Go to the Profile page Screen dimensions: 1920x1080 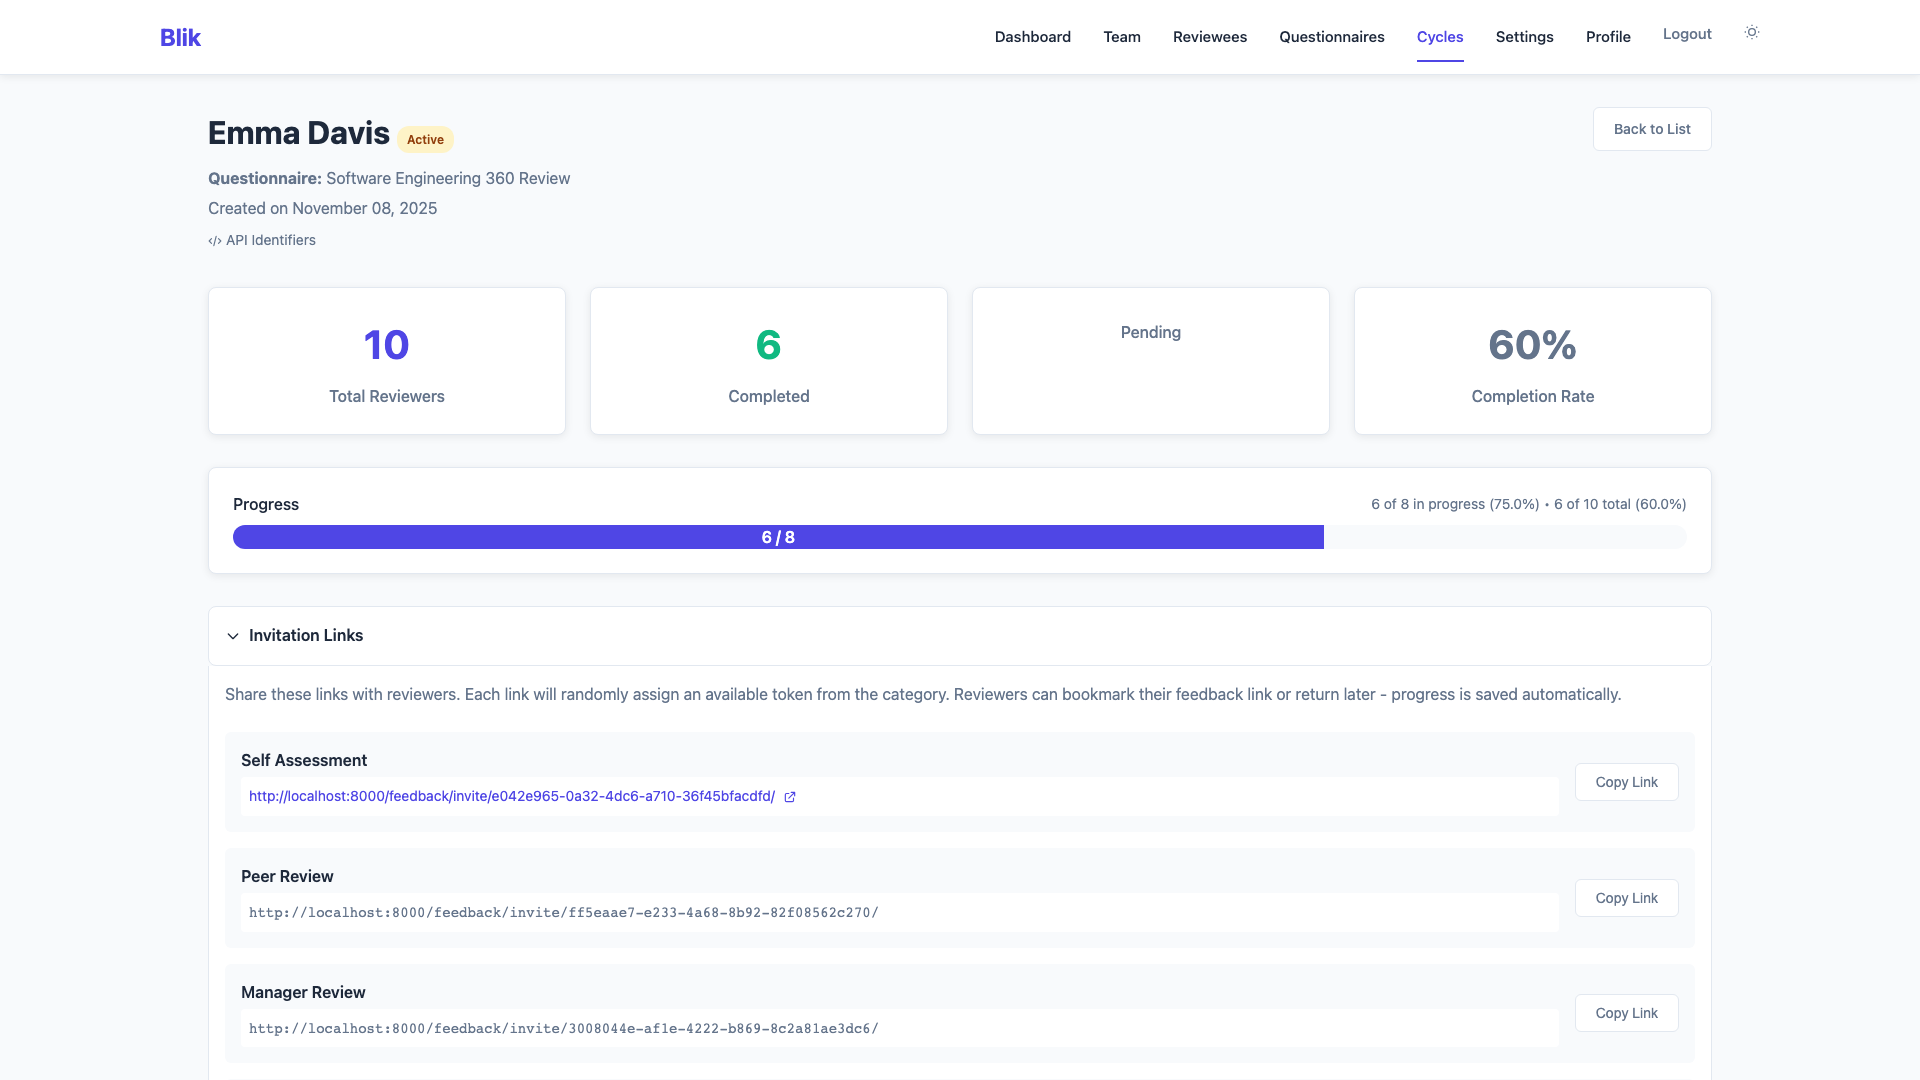pos(1608,36)
